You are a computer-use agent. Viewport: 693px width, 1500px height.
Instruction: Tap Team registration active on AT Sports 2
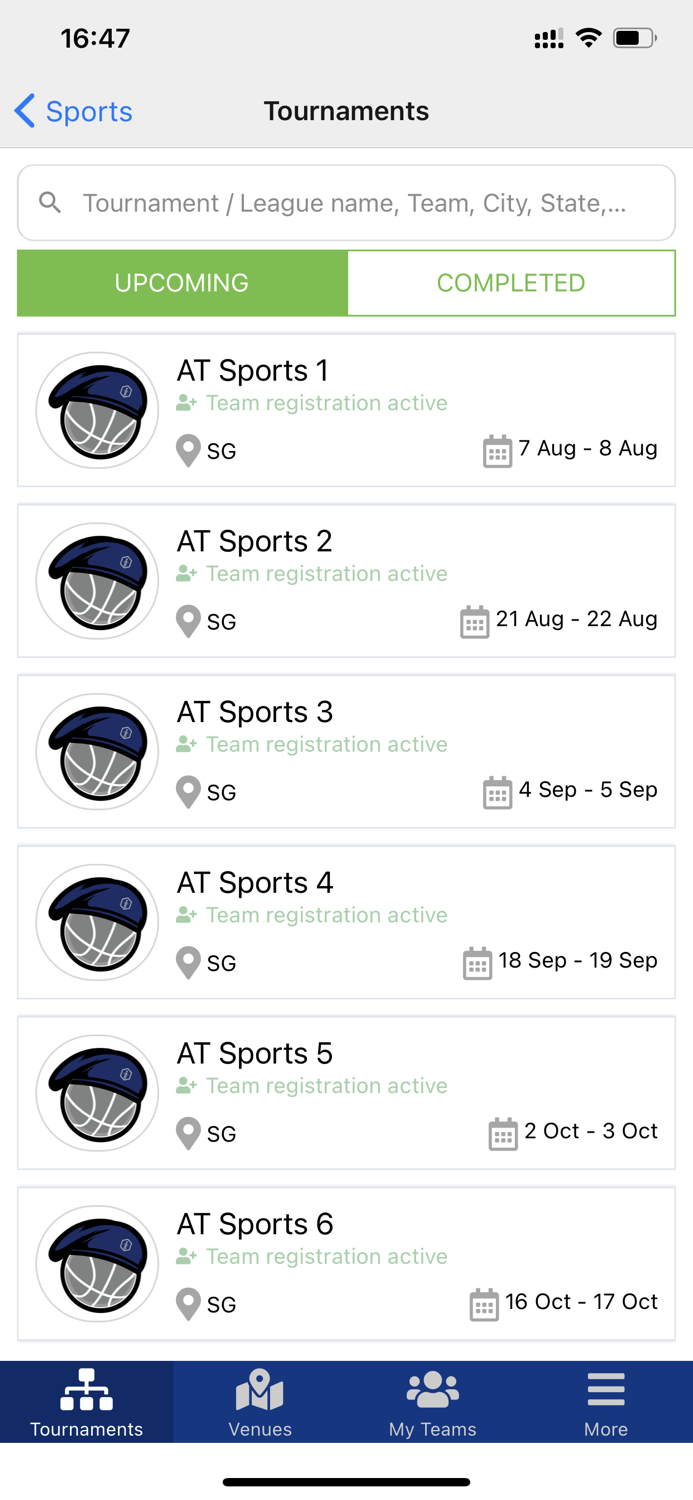326,573
